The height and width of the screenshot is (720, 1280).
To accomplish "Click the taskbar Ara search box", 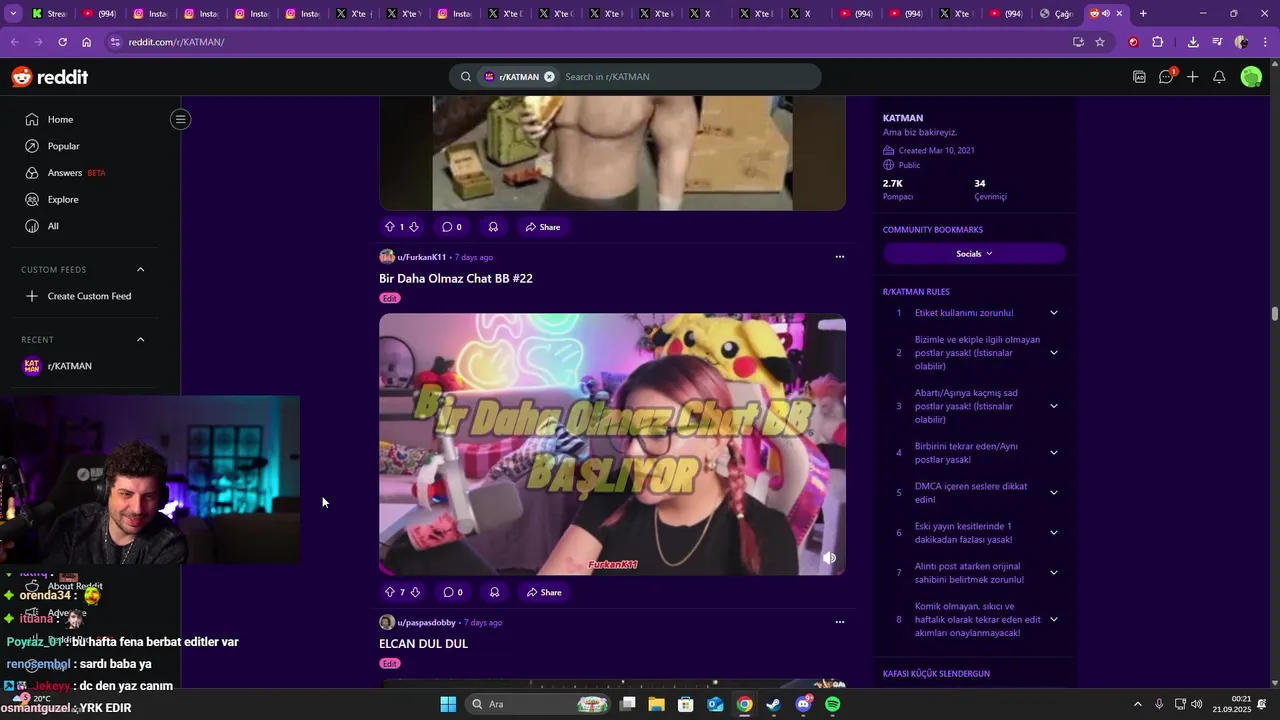I will pyautogui.click(x=540, y=704).
